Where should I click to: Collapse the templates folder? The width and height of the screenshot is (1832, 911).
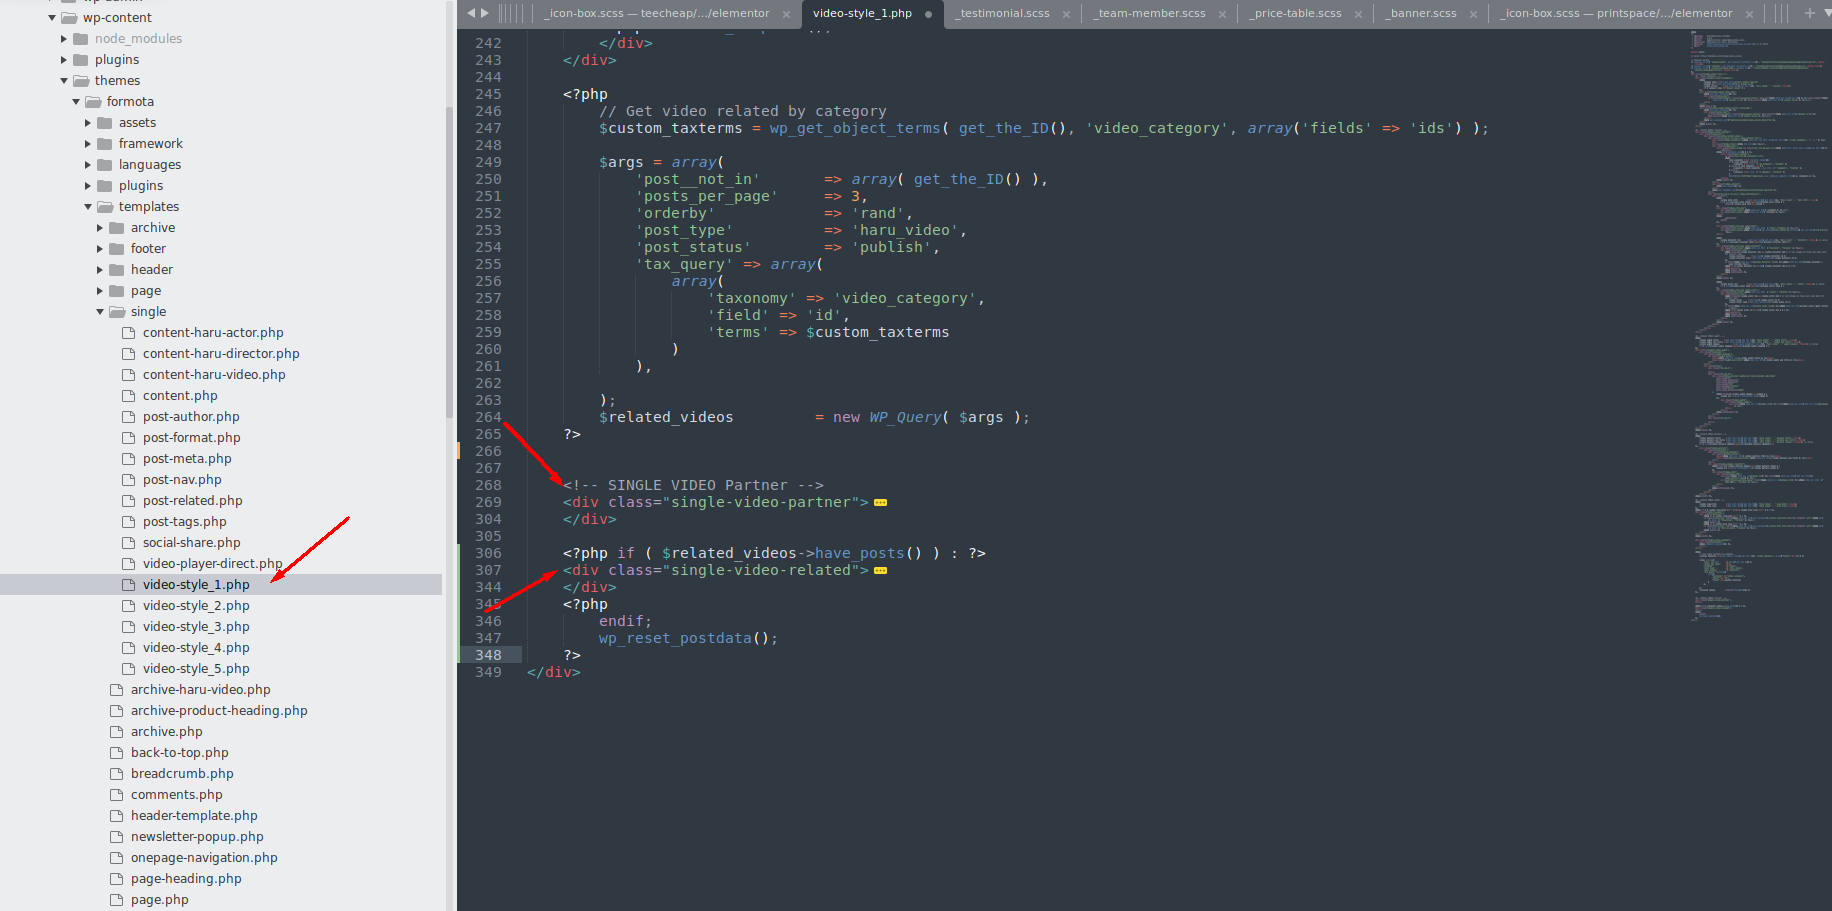click(88, 207)
